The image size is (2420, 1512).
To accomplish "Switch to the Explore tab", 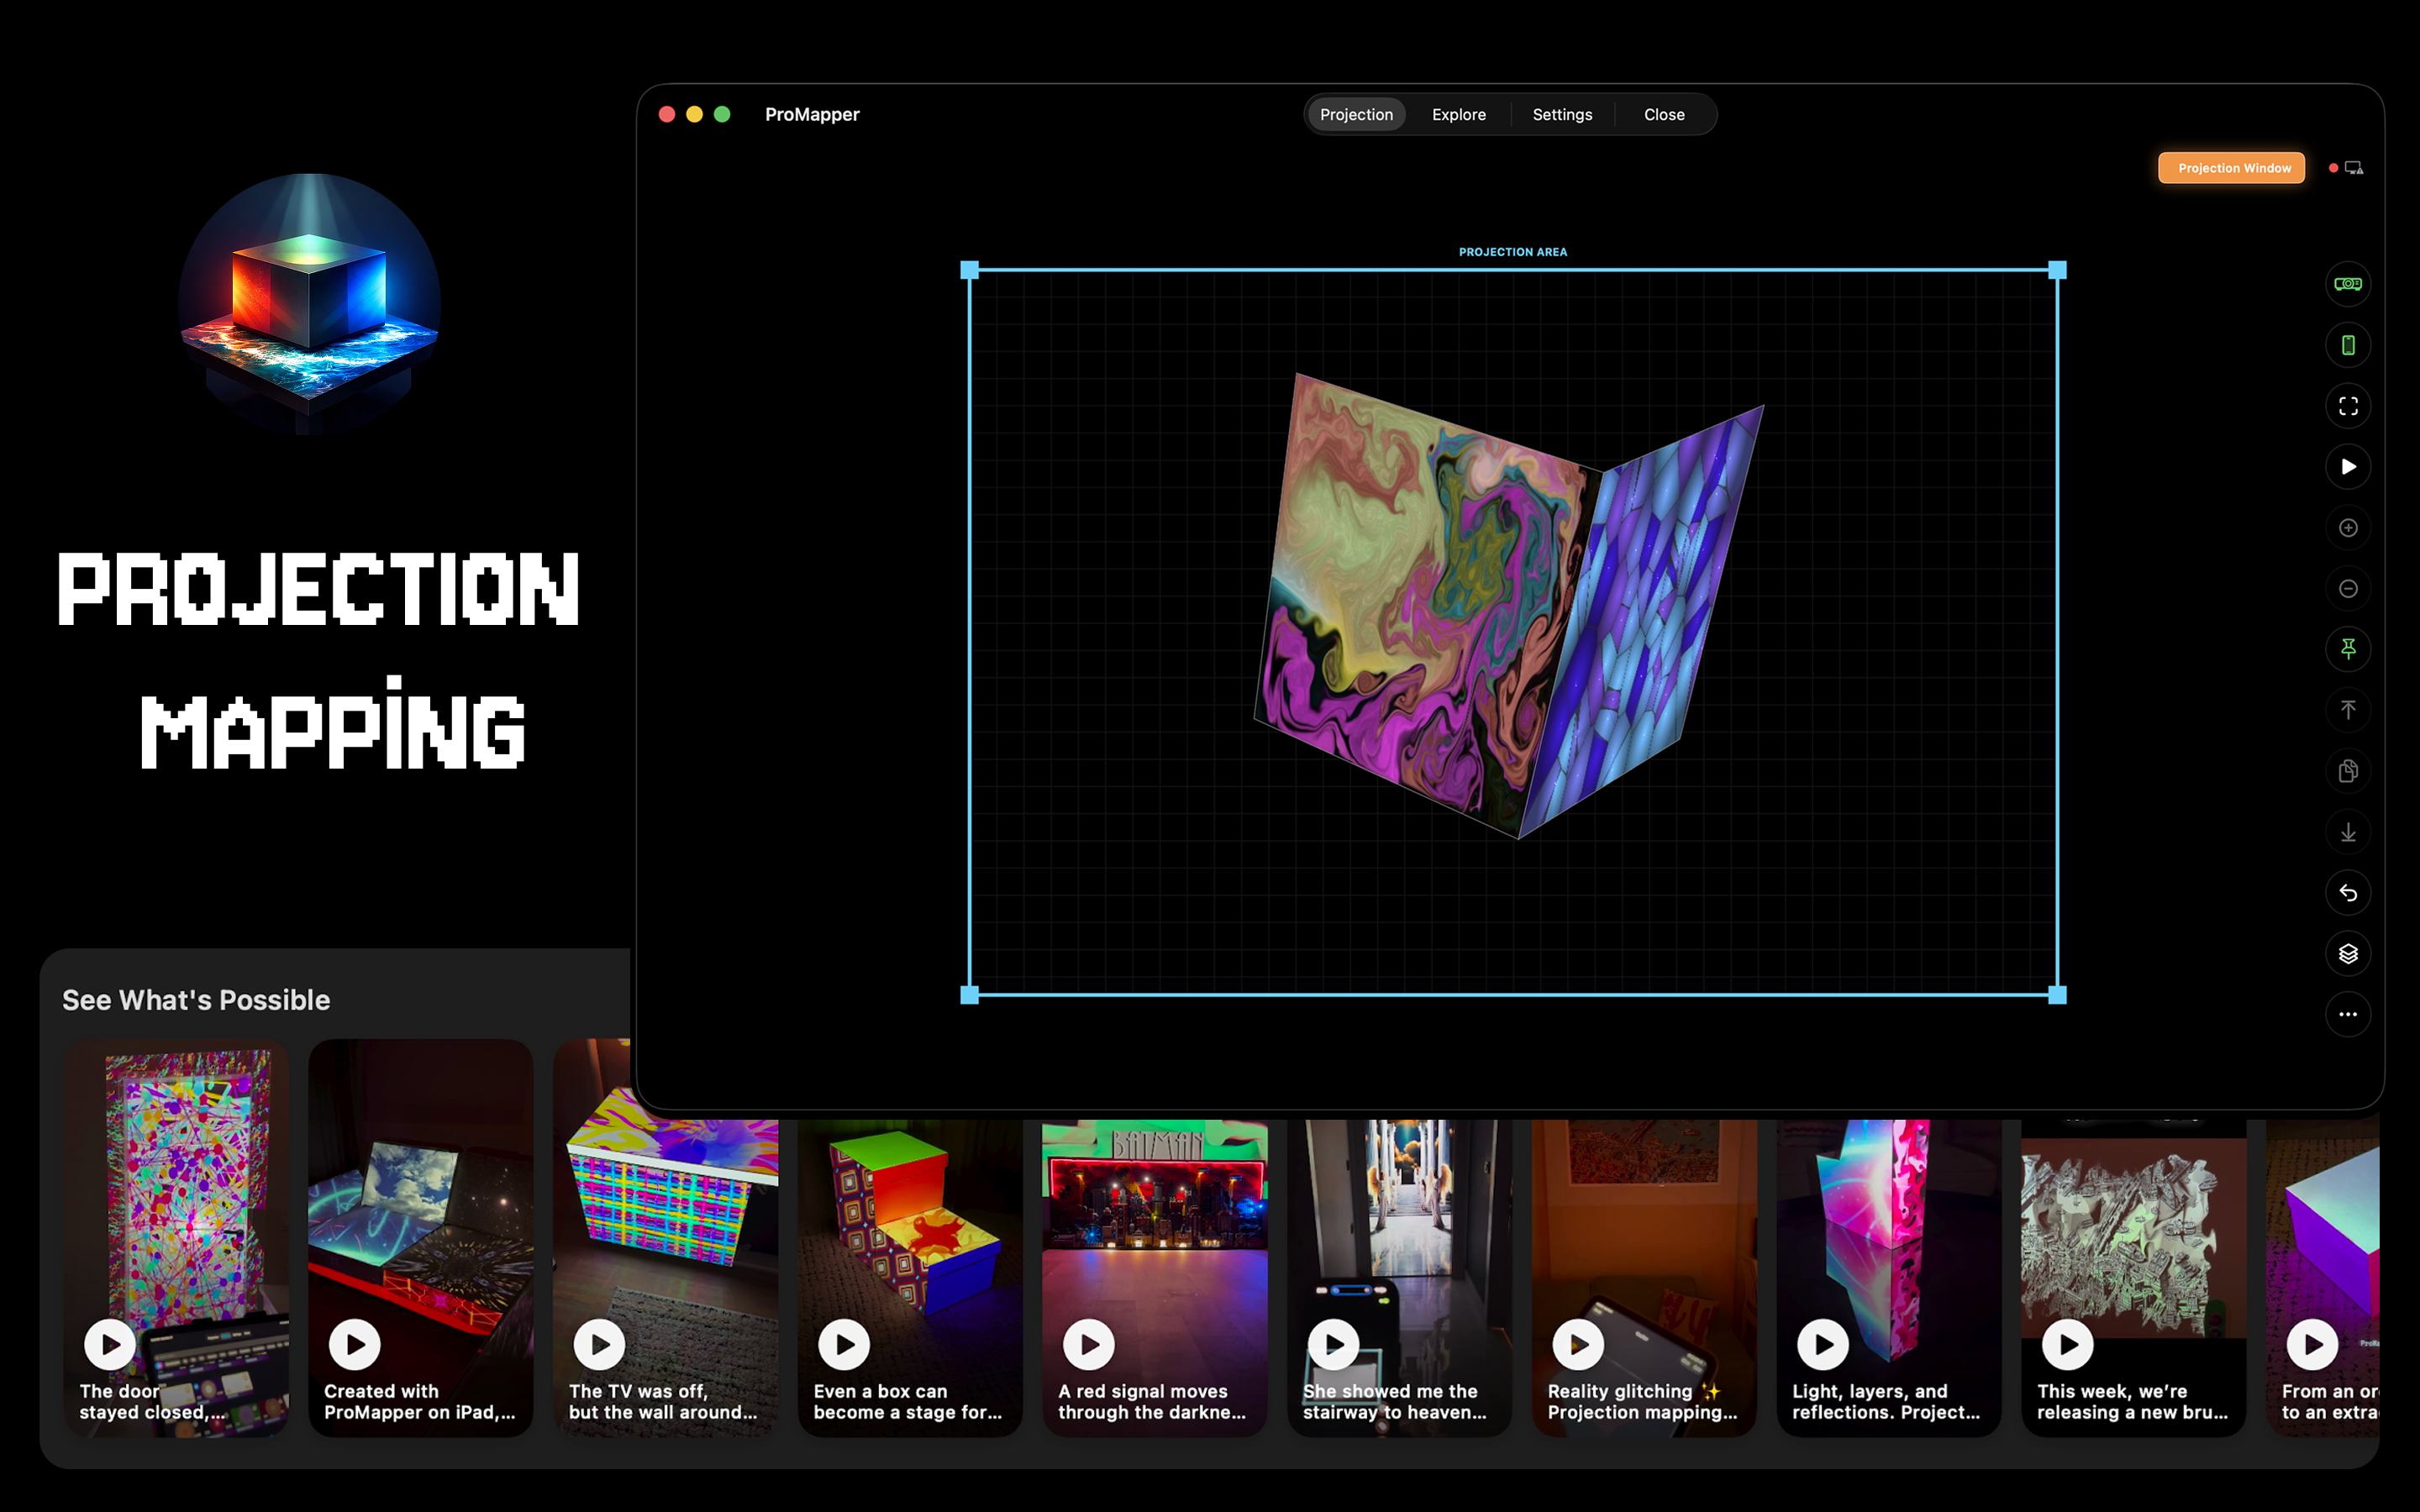I will point(1458,114).
